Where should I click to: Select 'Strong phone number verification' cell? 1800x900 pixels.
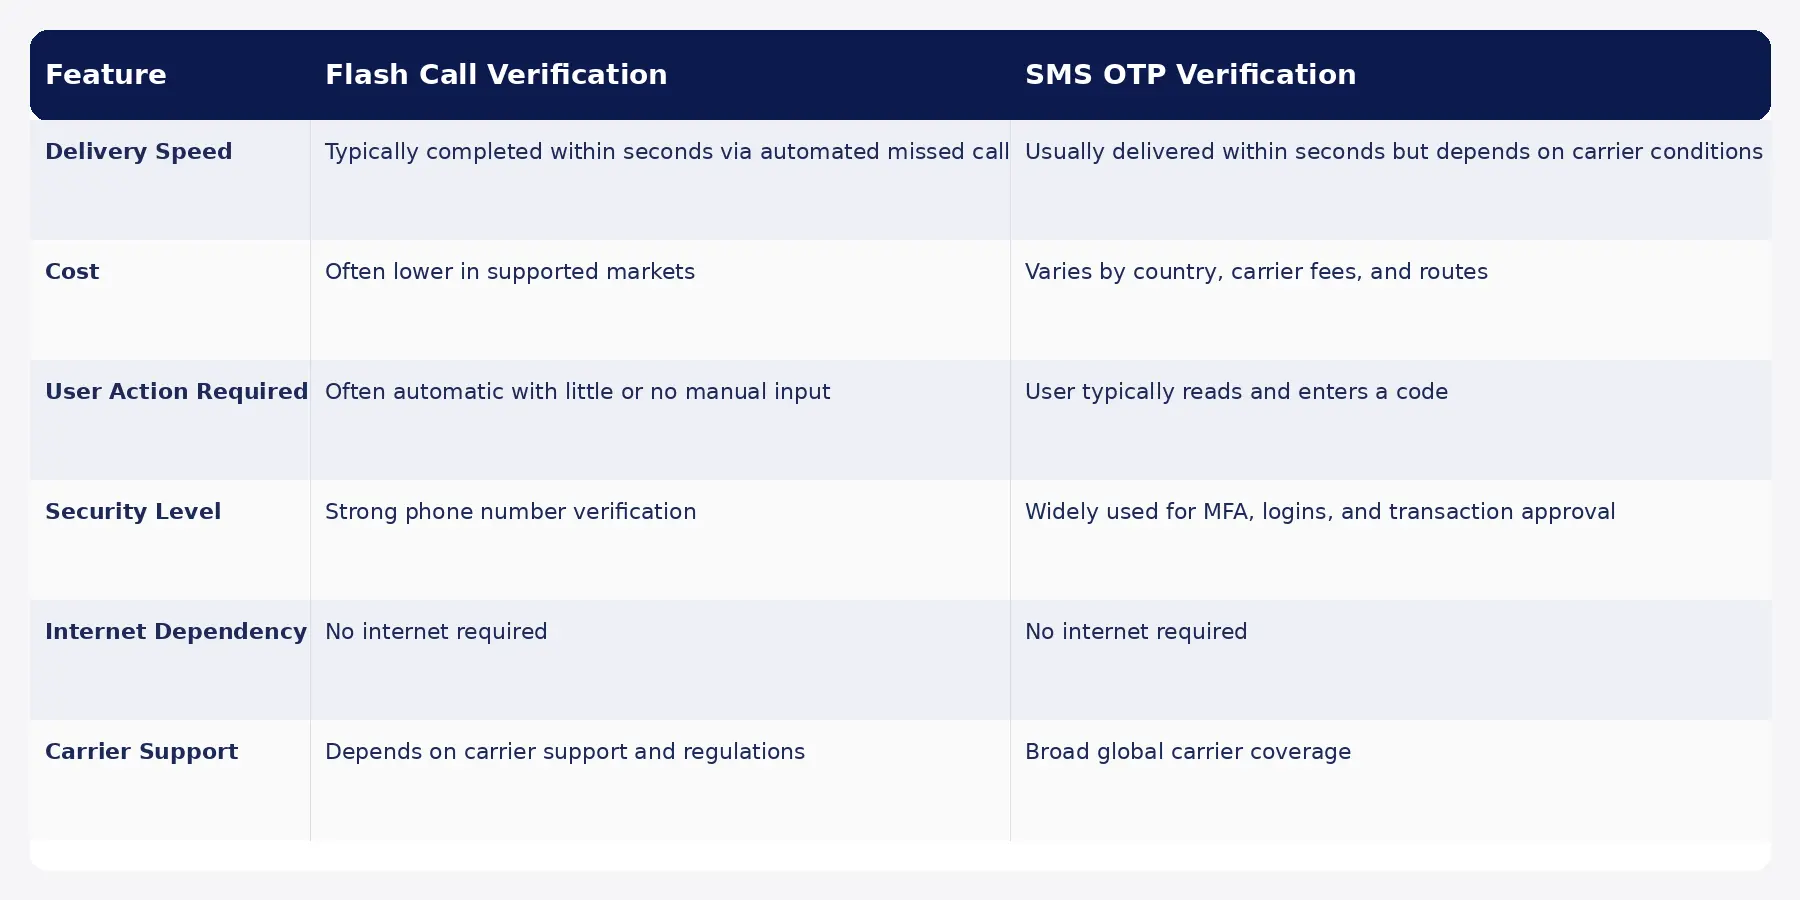[660, 540]
